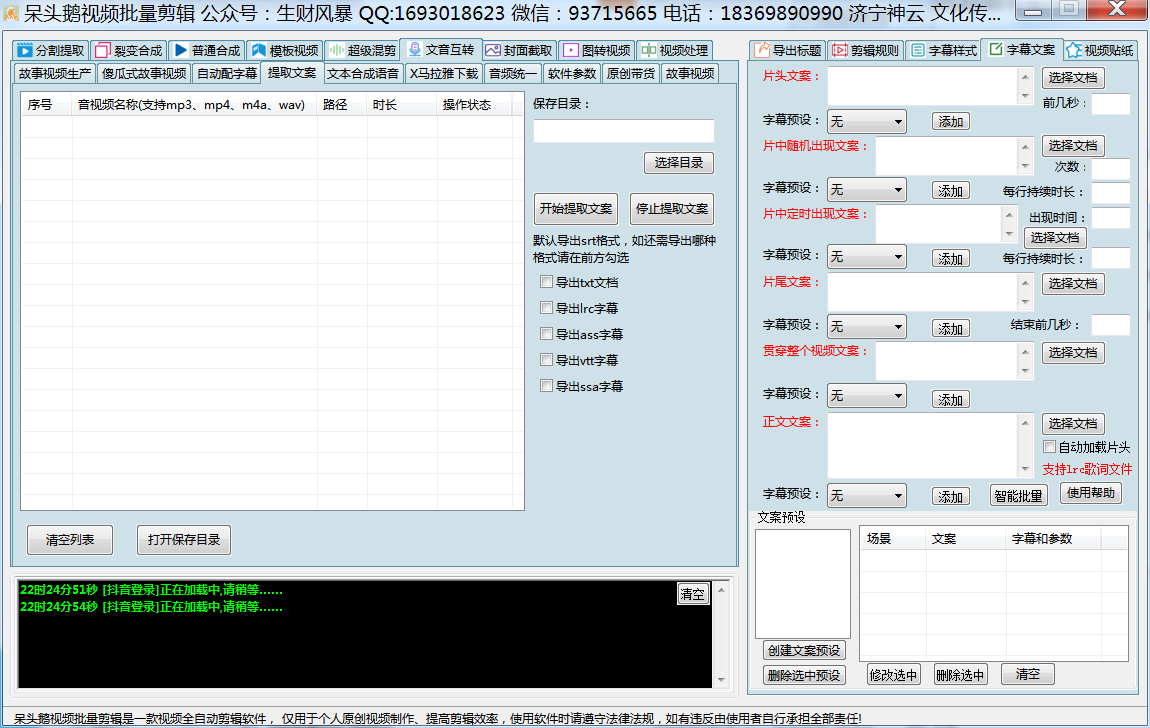Switch to 自动配字幕 tab
This screenshot has width=1150, height=728.
[227, 74]
